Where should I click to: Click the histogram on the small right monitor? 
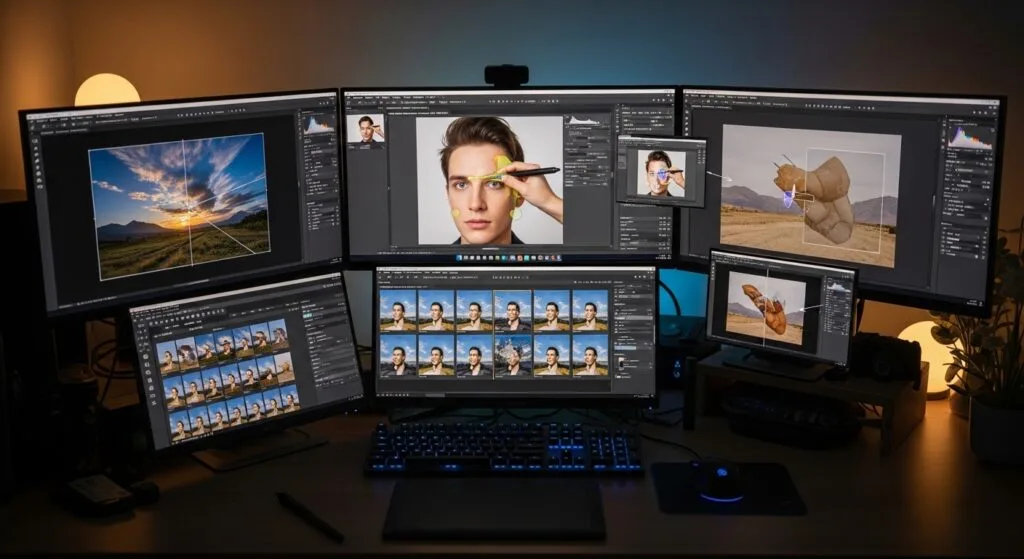839,287
